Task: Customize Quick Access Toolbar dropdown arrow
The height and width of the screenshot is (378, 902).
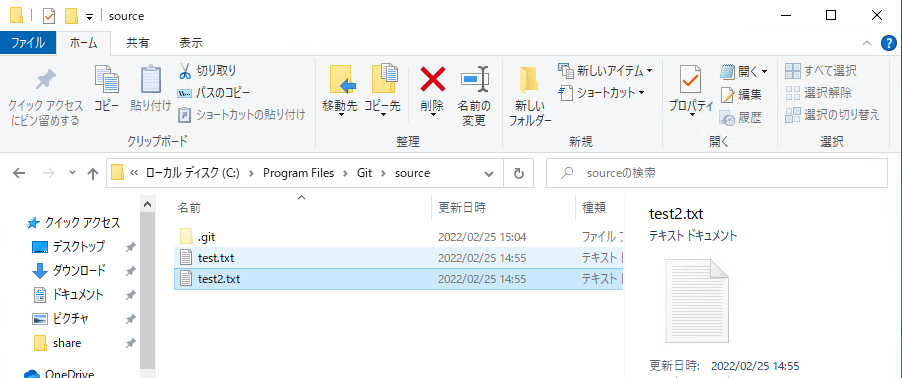Action: [x=89, y=16]
